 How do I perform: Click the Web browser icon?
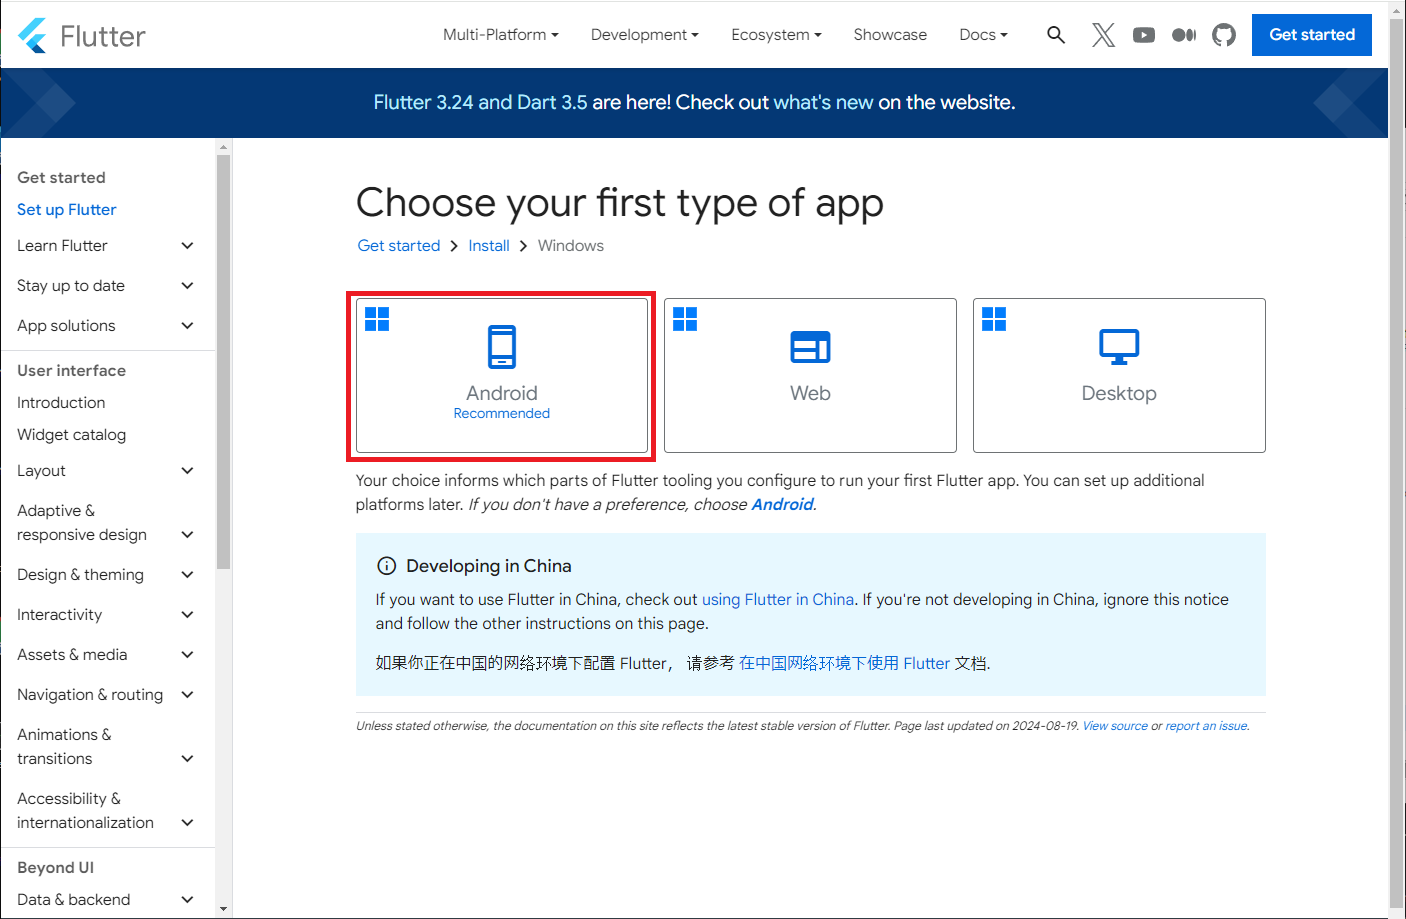click(810, 347)
